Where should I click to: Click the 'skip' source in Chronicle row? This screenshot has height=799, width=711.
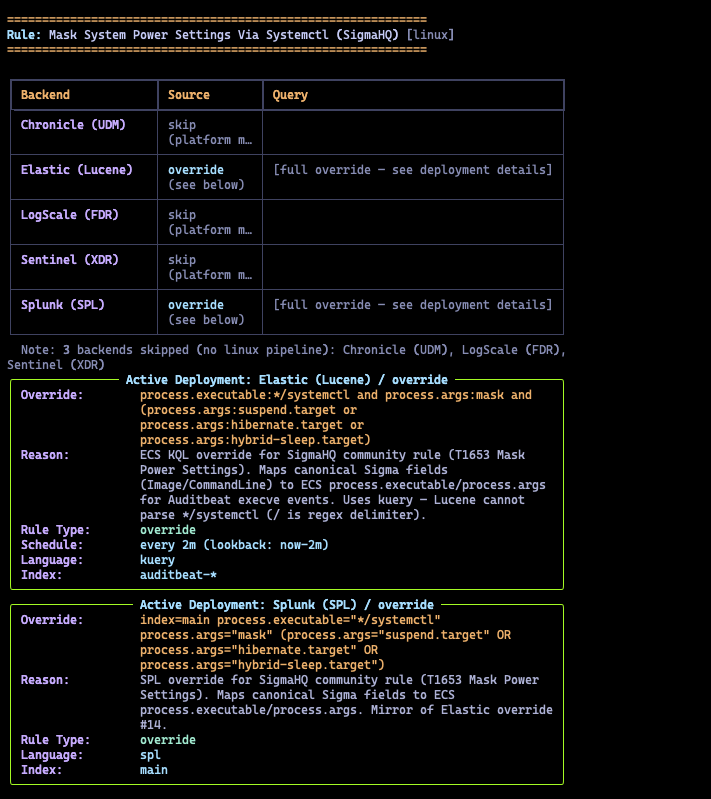[182, 125]
